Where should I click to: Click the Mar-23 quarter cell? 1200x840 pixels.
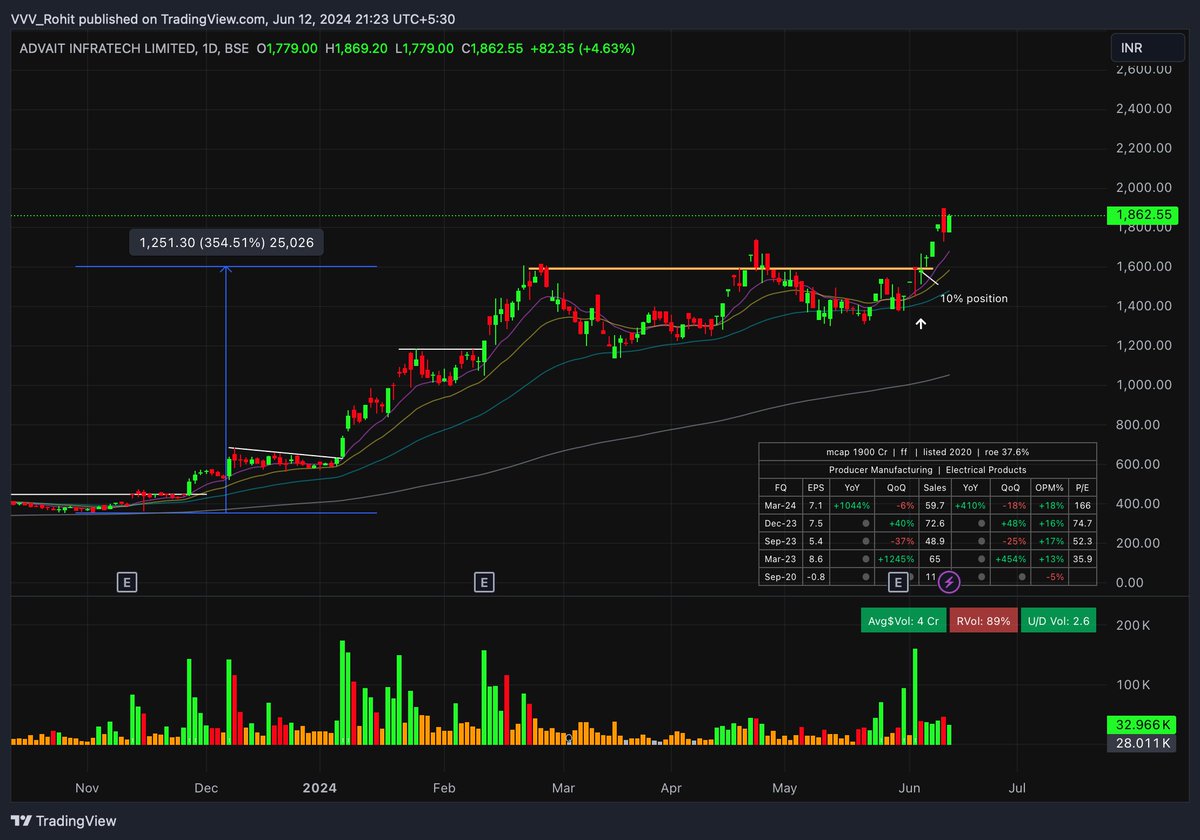780,559
